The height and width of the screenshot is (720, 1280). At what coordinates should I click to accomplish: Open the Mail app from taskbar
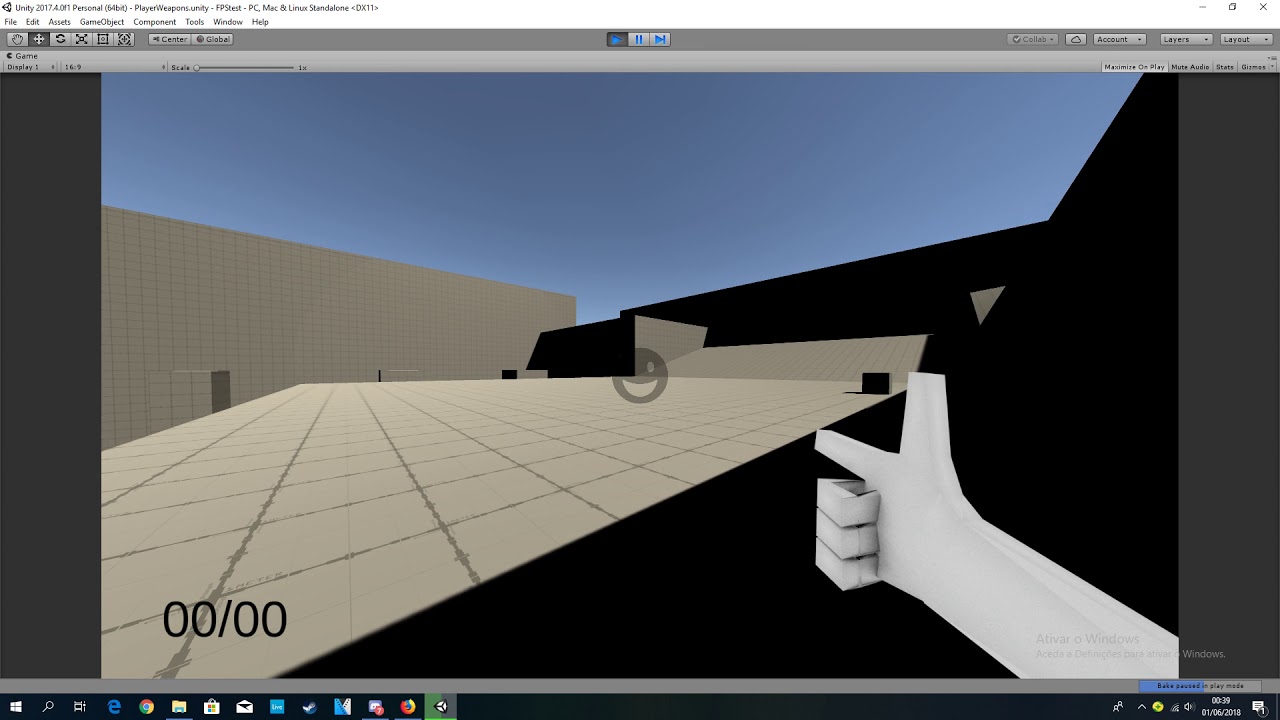(x=244, y=707)
